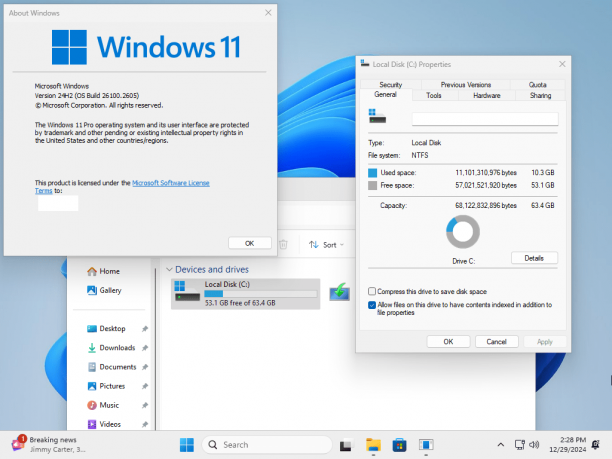Click the File system value NTFS
The image size is (612, 459).
pos(420,155)
